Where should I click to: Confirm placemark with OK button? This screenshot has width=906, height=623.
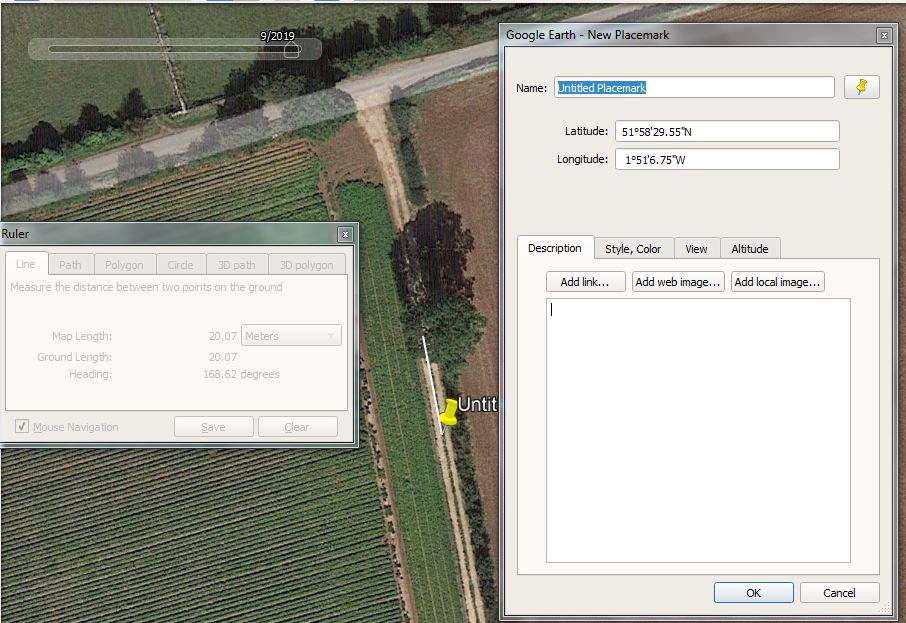753,593
